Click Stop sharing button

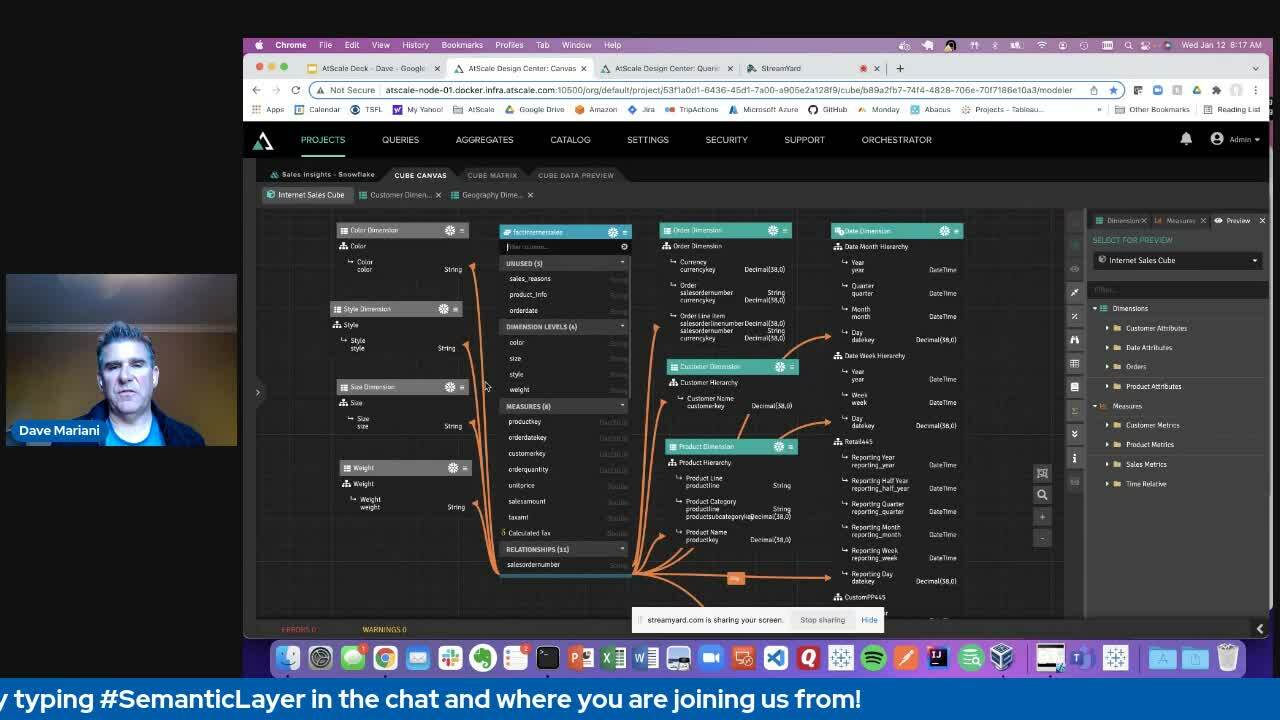822,620
